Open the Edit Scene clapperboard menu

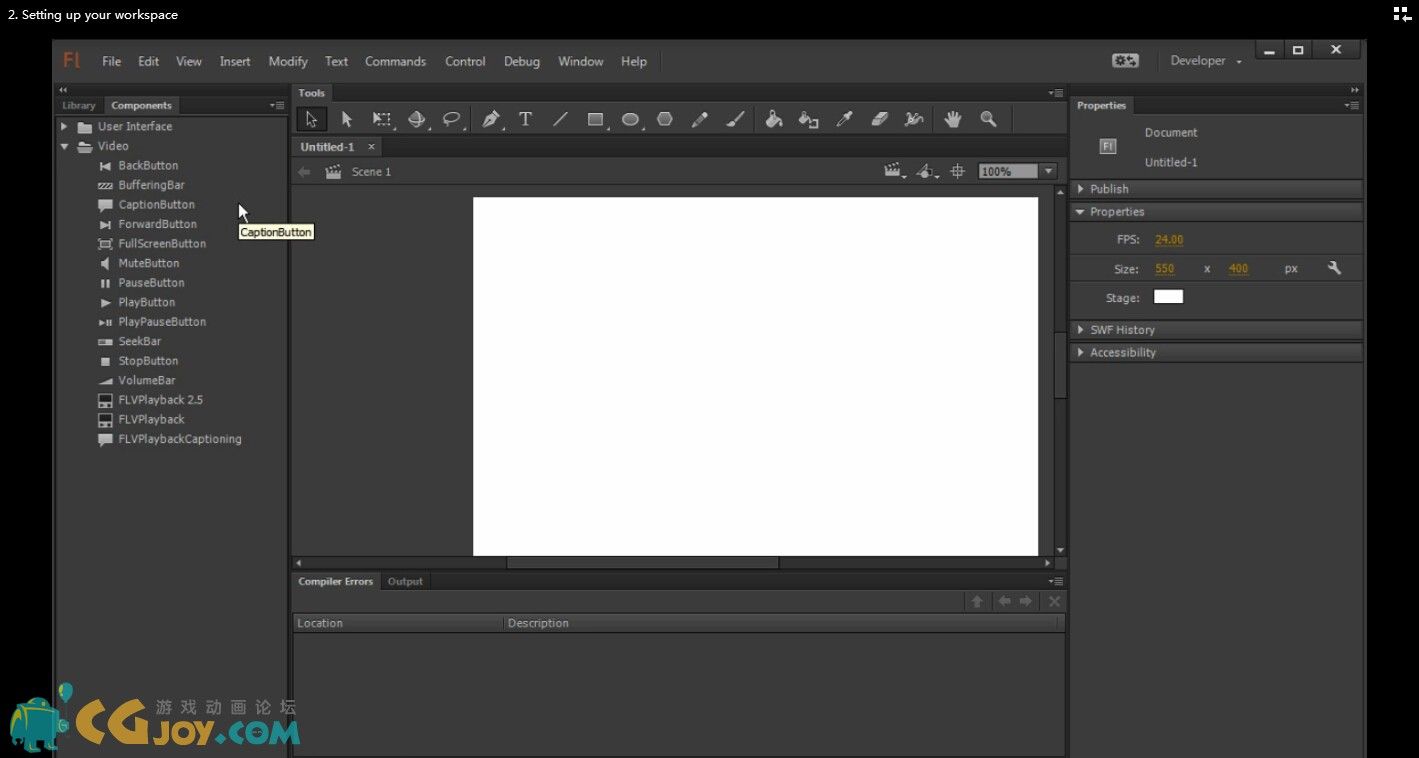click(x=895, y=172)
